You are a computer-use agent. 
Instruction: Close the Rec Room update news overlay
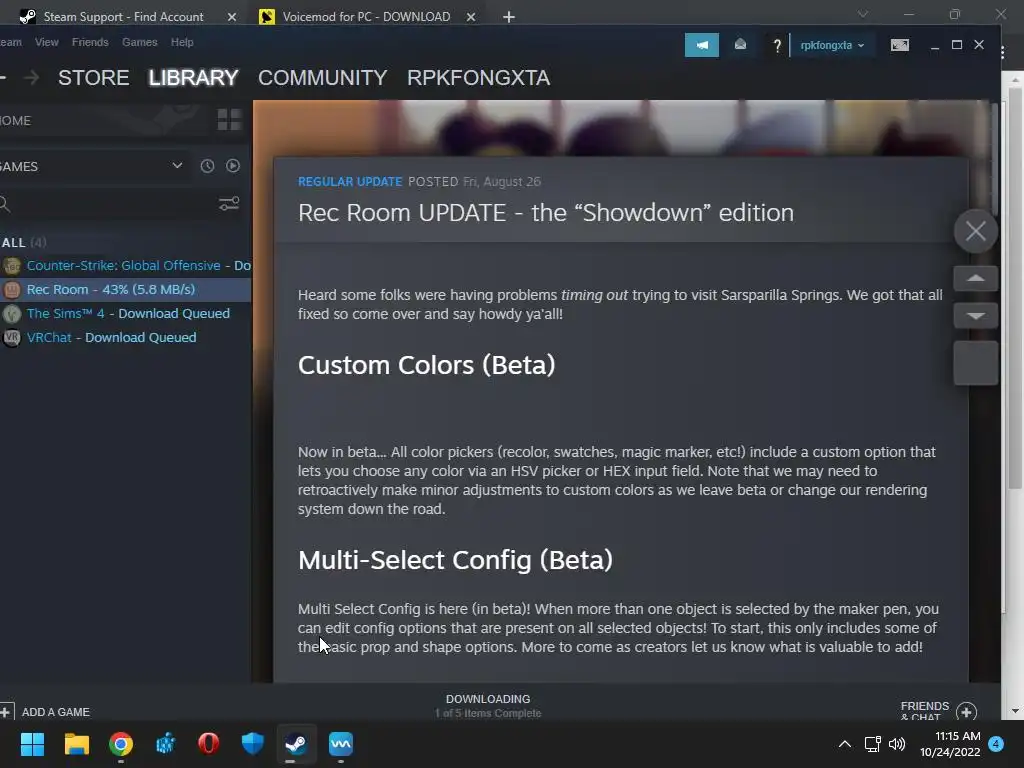coord(976,231)
